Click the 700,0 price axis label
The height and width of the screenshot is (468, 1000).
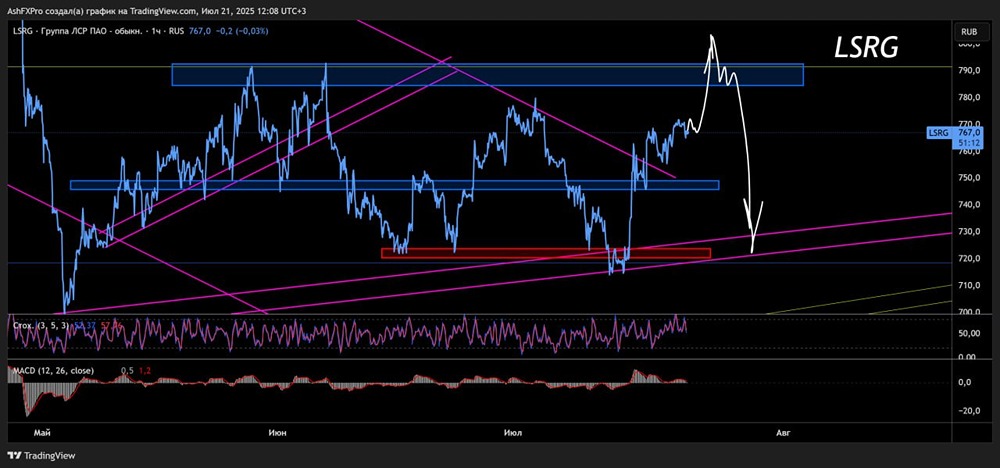[x=968, y=312]
